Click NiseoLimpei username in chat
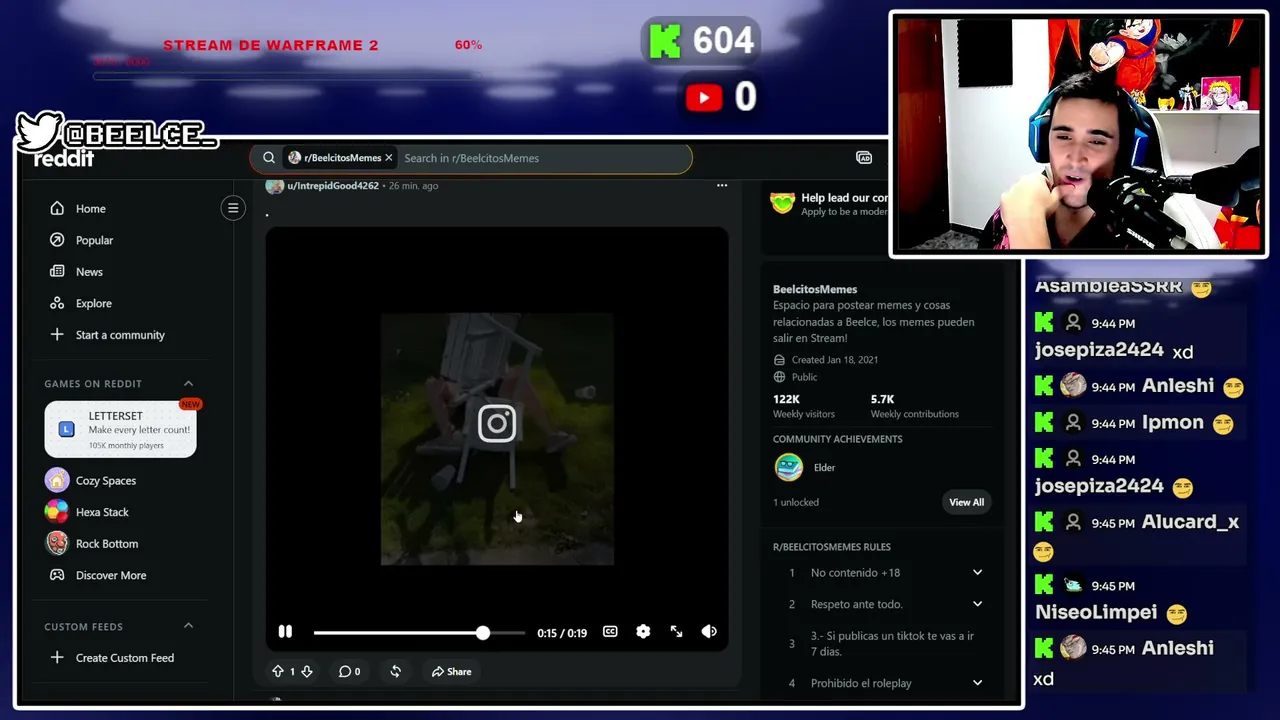Screen dimensions: 1280x720 (1096, 612)
